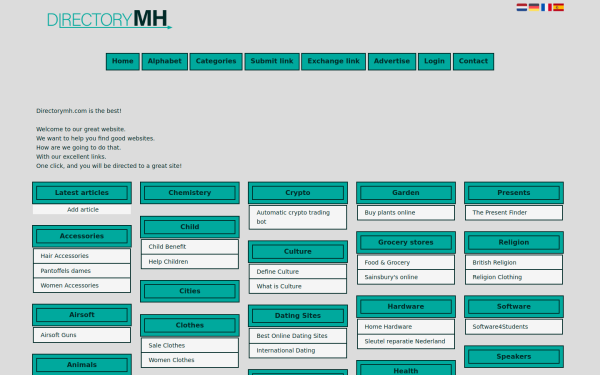The height and width of the screenshot is (375, 600).
Task: Switch language with the Dutch flag
Action: [522, 7]
